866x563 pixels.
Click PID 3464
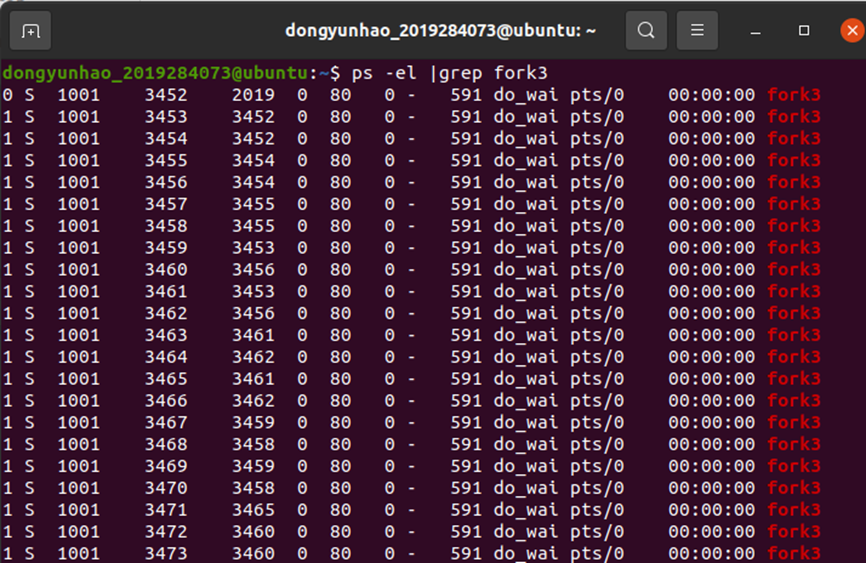(166, 357)
